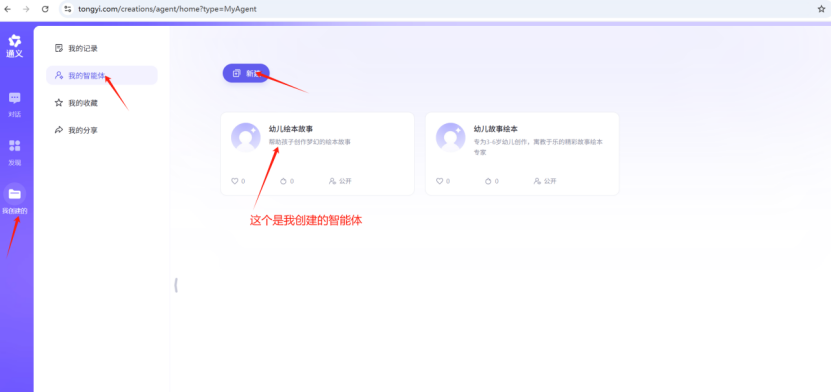Click flame popularity icon on 幼儿故事绘本 card

click(x=488, y=181)
